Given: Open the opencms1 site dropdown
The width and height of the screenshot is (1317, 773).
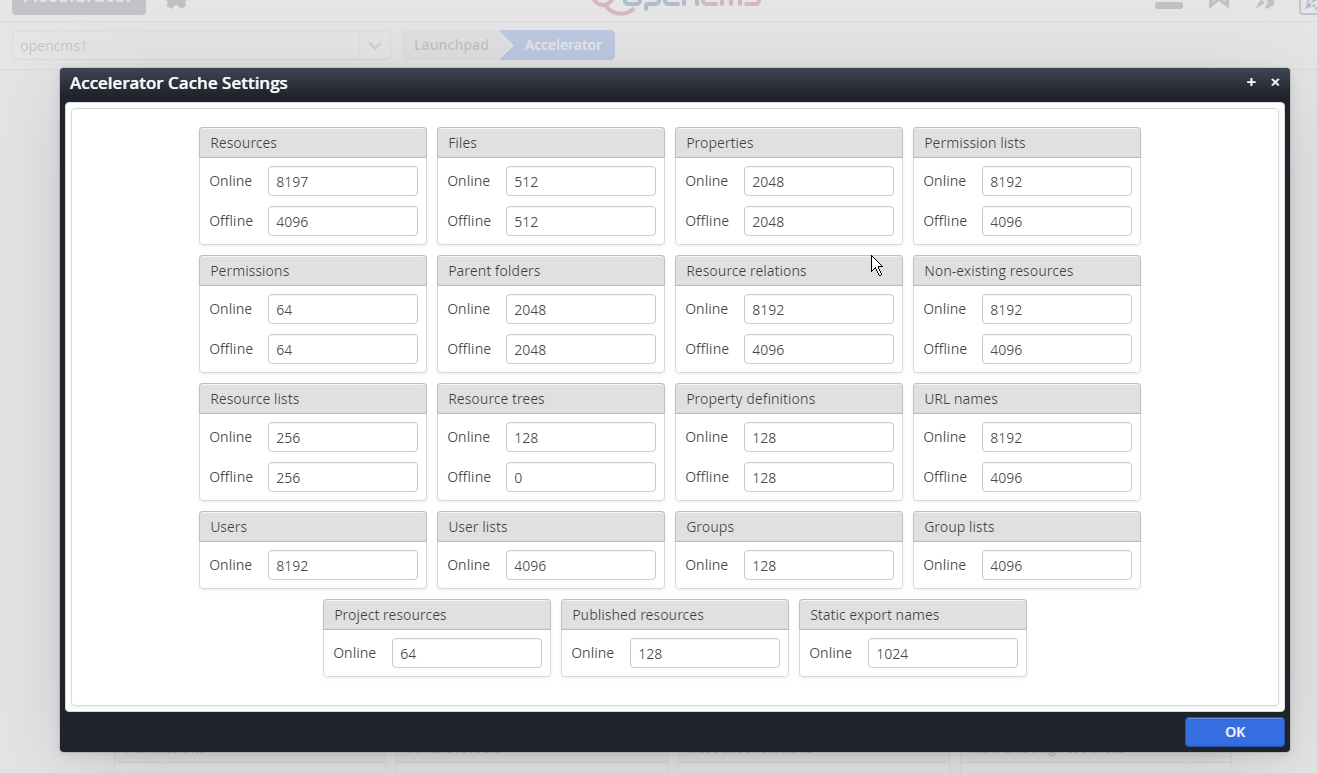Looking at the screenshot, I should 375,45.
